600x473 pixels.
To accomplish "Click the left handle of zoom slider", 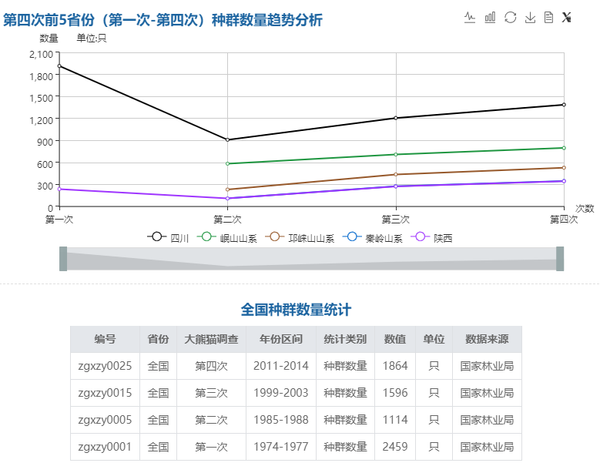I will click(x=63, y=259).
